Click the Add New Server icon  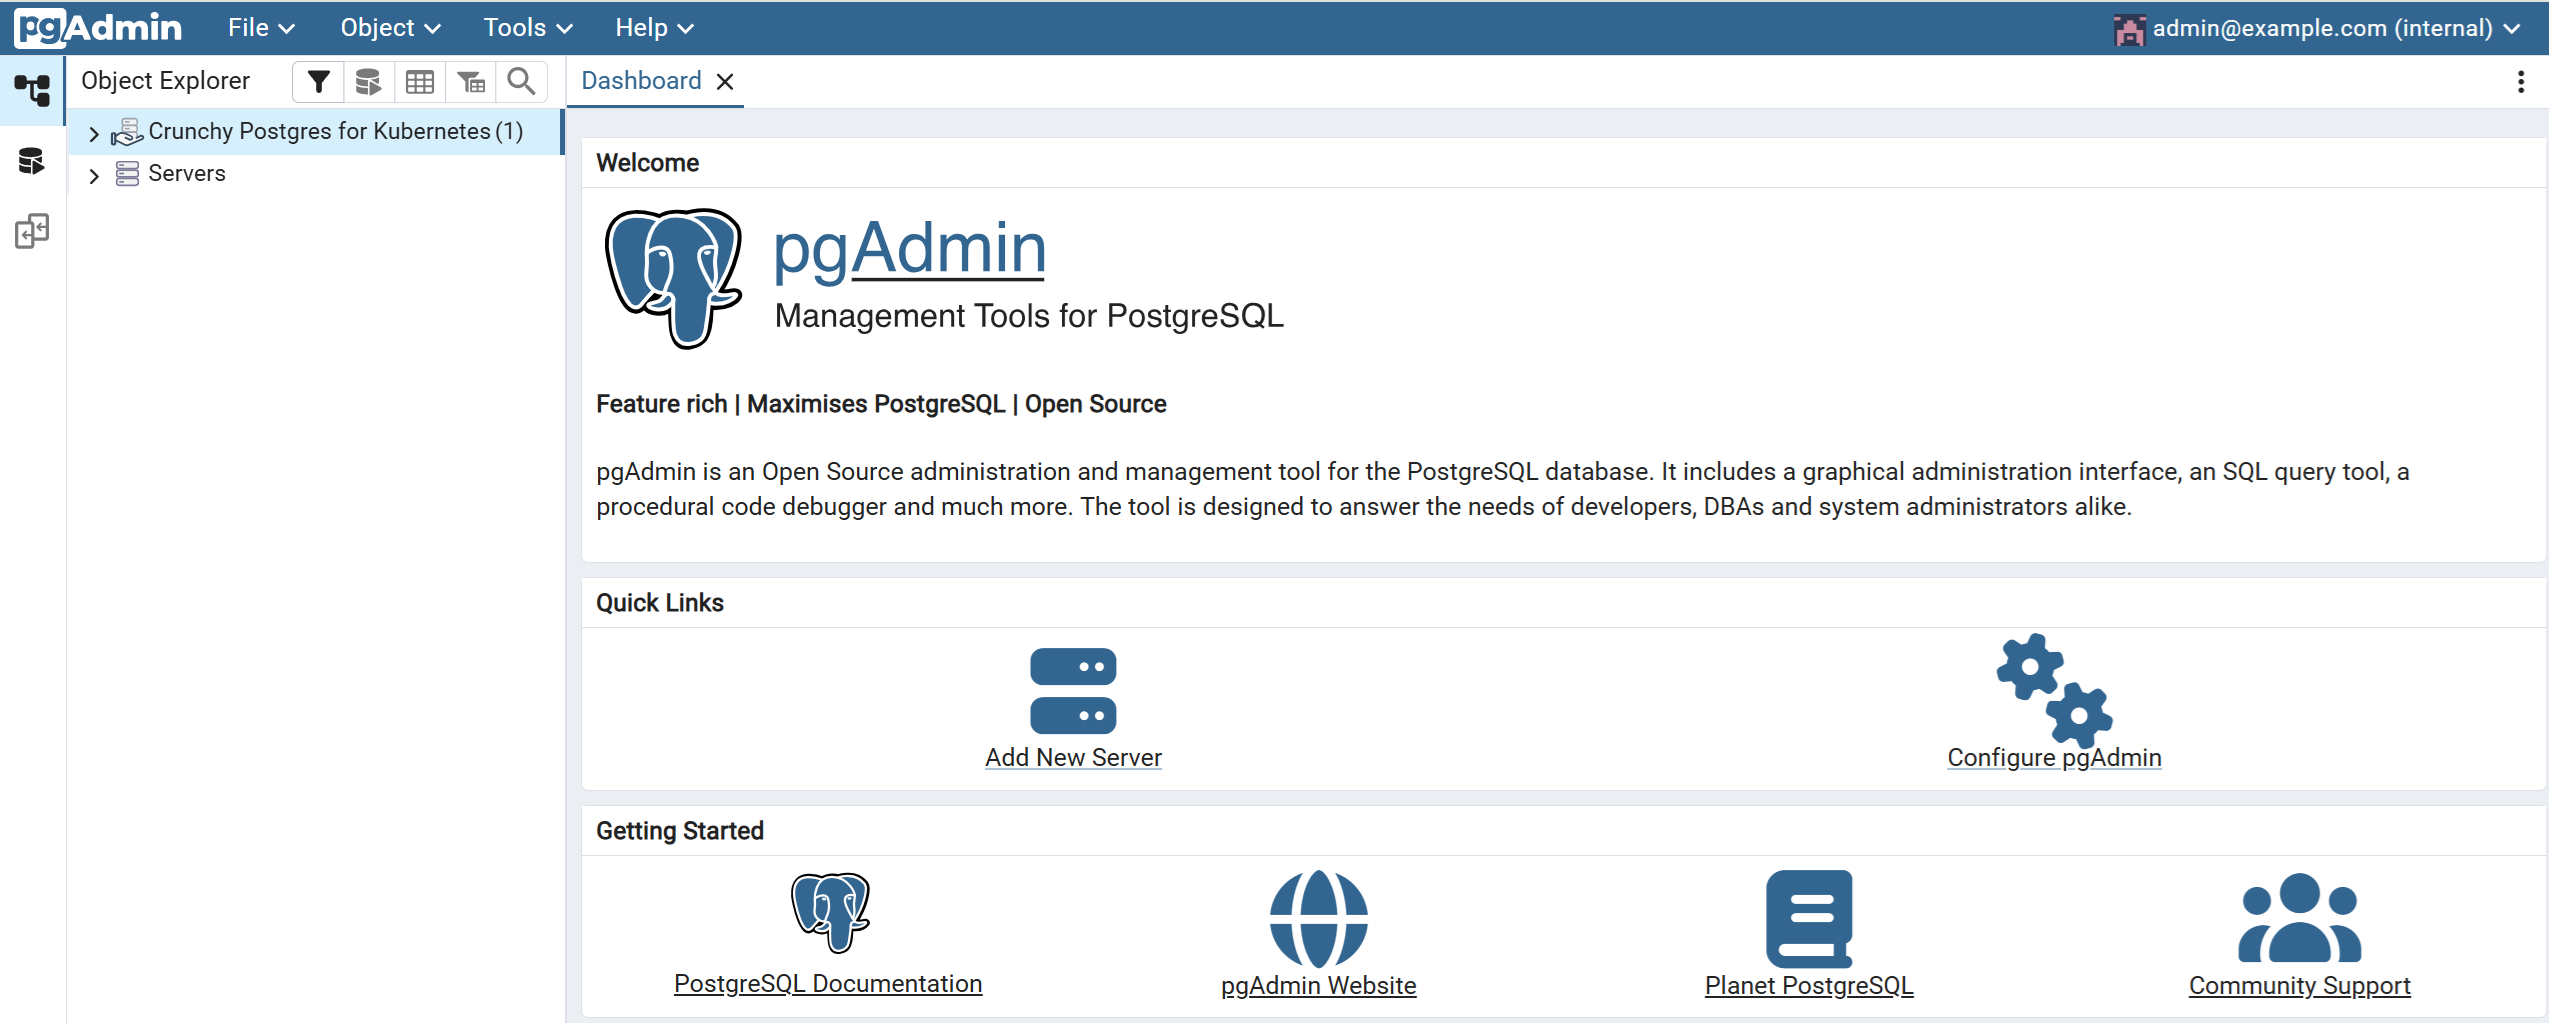pos(1072,691)
